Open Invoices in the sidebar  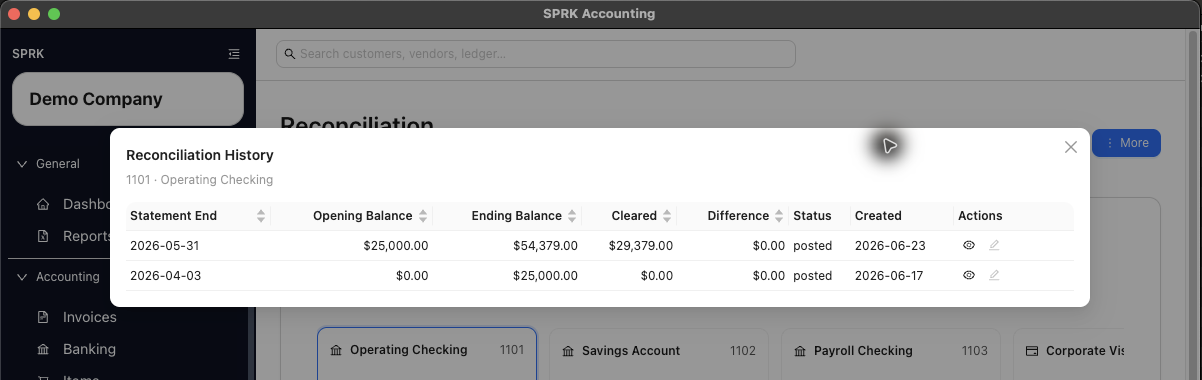(89, 317)
